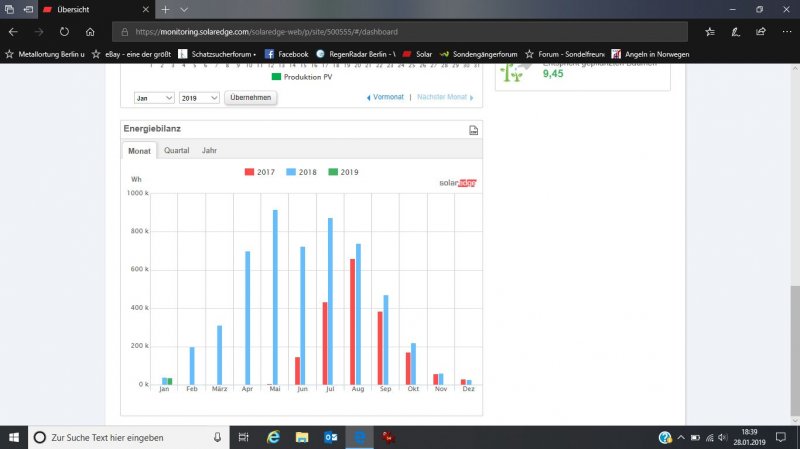Click the blue Mai 2018 bar
This screenshot has height=449, width=800.
[276, 297]
